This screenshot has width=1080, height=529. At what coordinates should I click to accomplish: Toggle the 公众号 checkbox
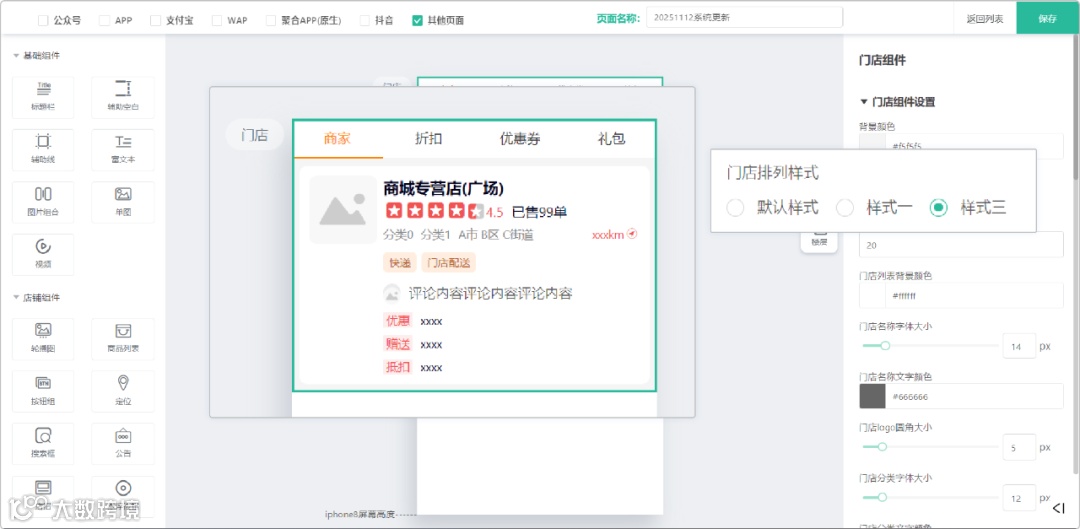click(x=43, y=21)
